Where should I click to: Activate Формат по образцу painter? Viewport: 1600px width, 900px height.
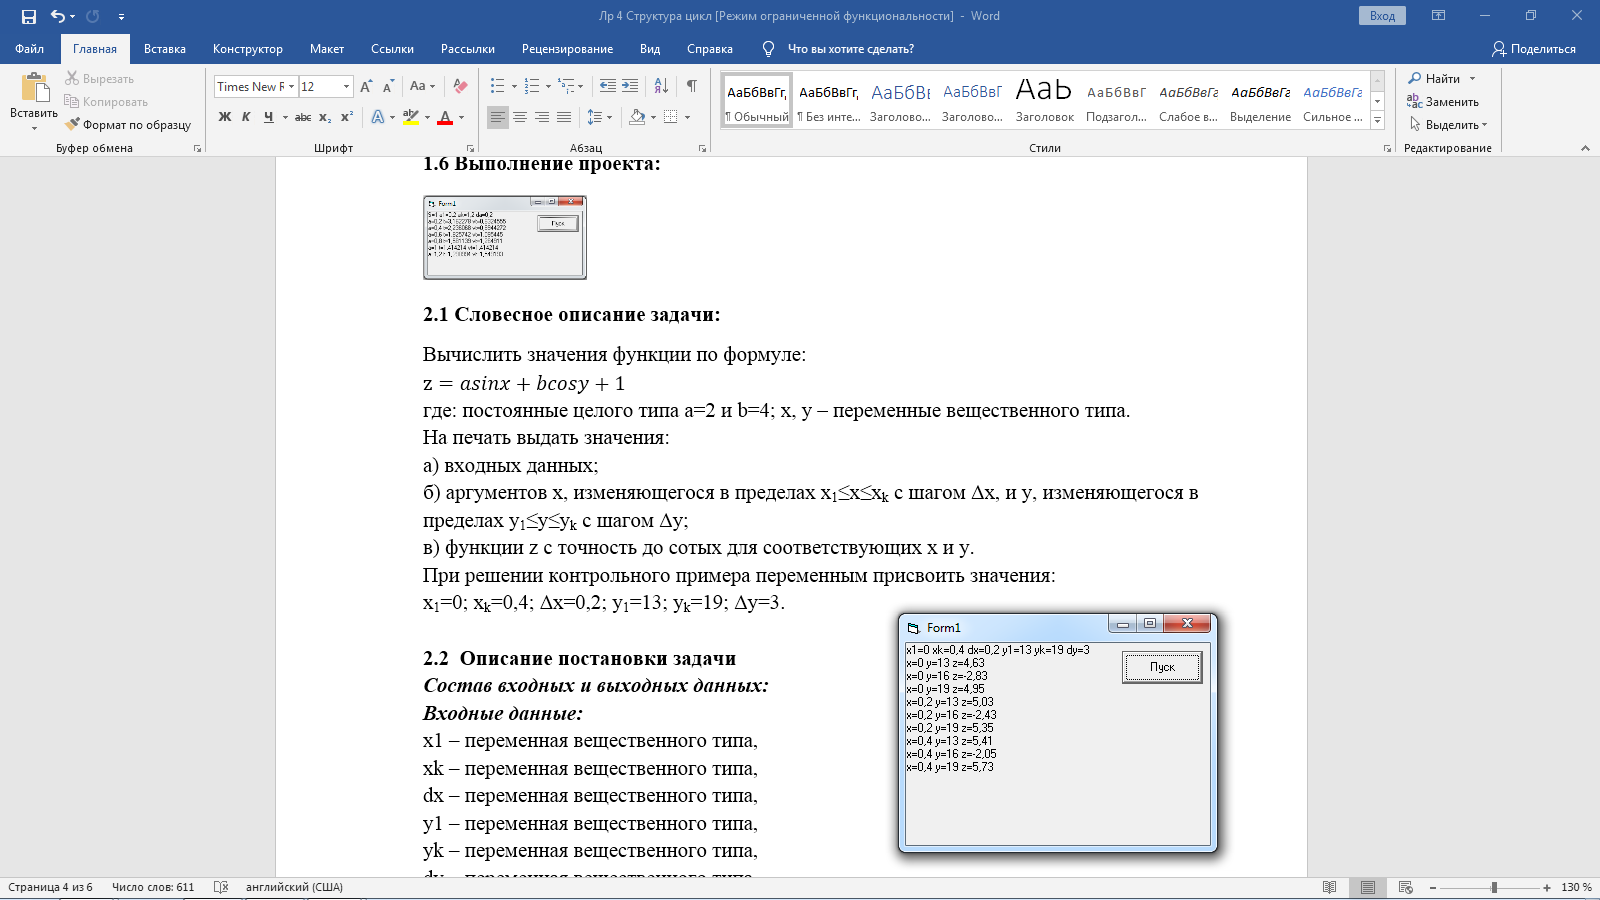[128, 125]
